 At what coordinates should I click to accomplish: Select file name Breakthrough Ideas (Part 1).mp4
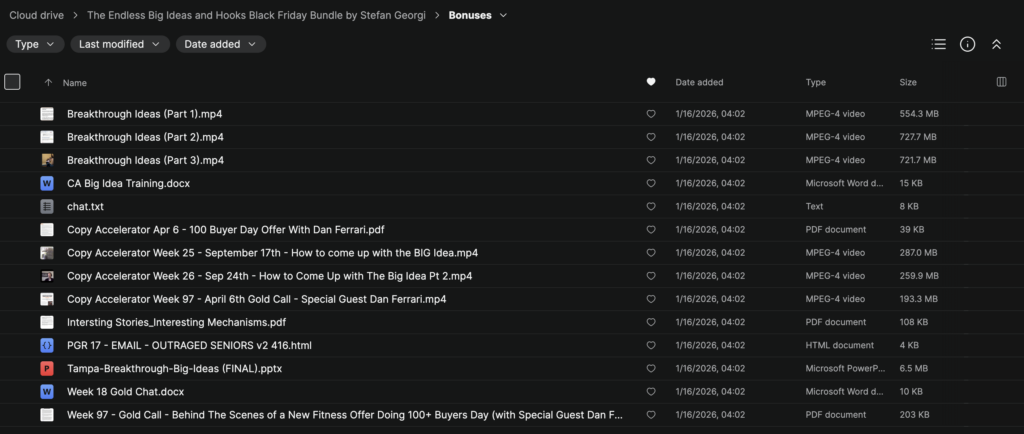(x=145, y=114)
